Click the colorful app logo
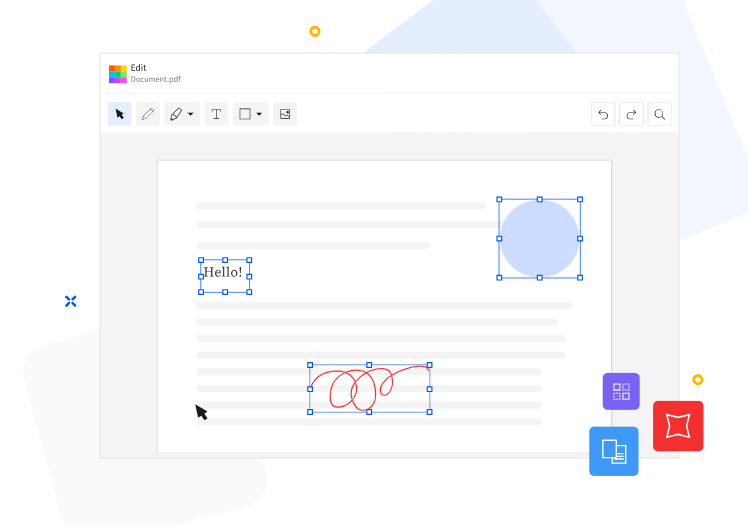 117,74
